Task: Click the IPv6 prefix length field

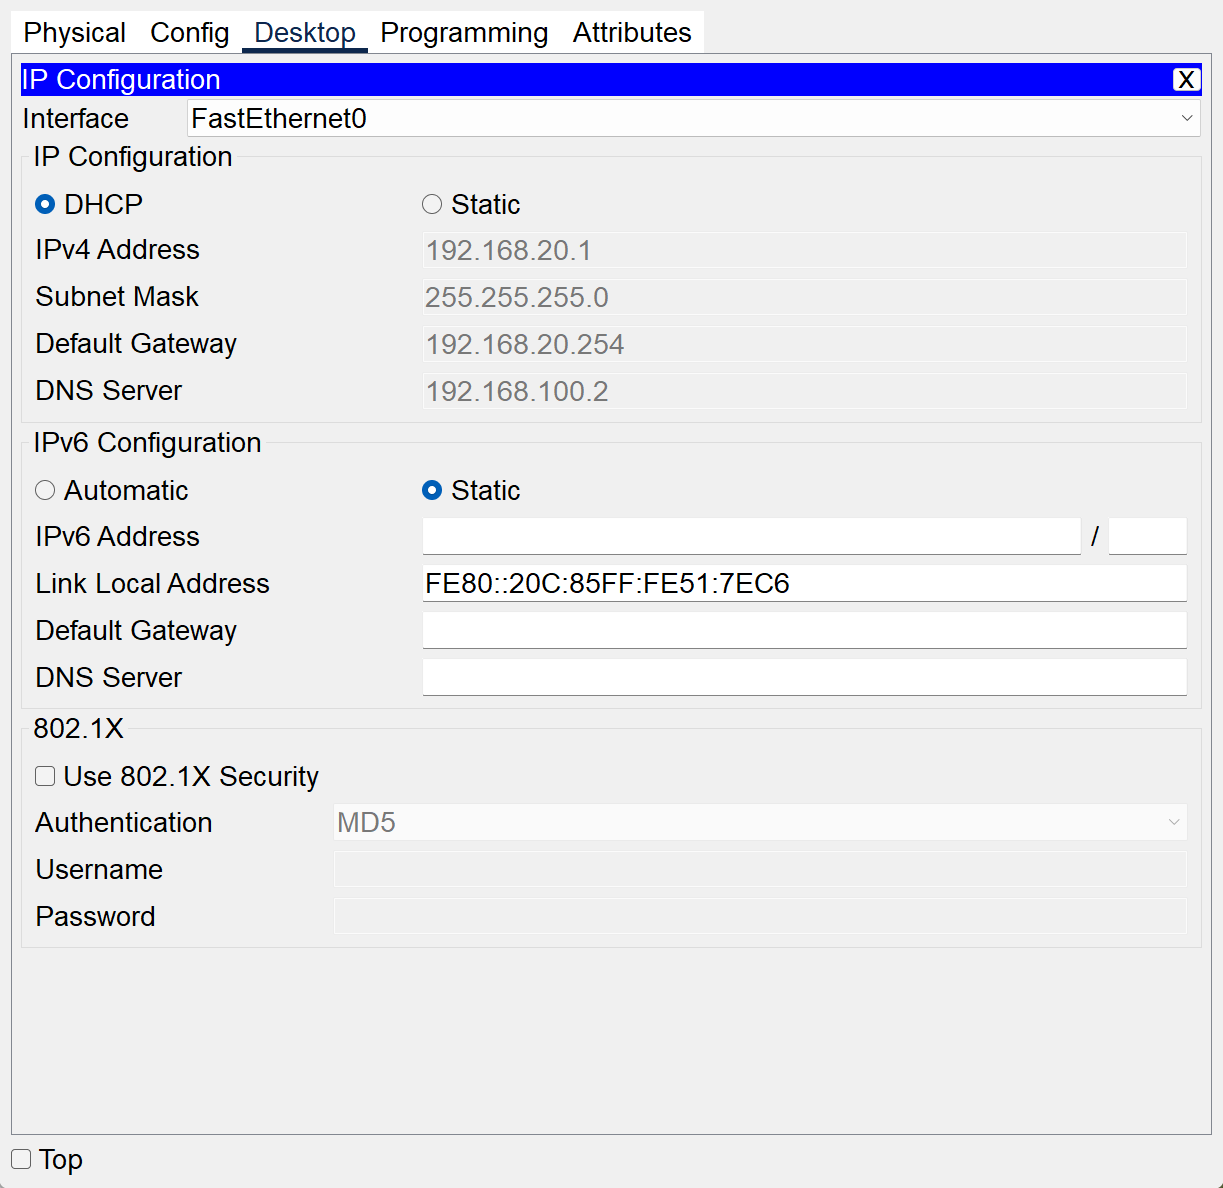Action: pyautogui.click(x=1147, y=536)
